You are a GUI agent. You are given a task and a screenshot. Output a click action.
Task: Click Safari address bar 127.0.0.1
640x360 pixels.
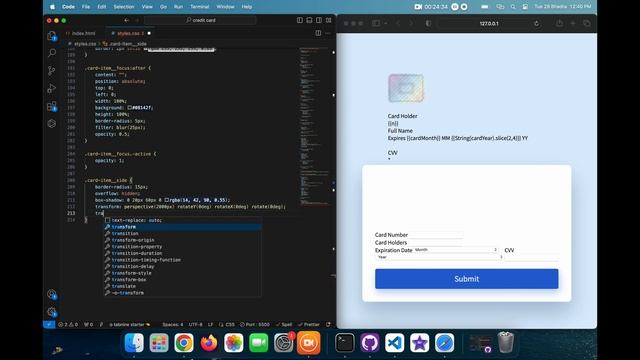pos(489,24)
